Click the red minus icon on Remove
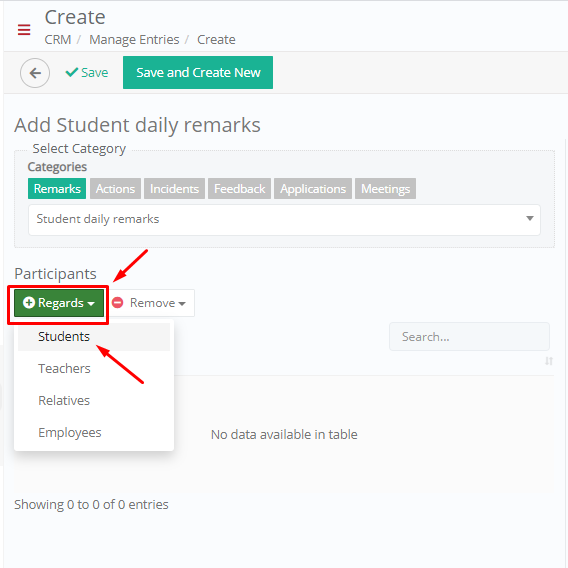 coord(117,302)
